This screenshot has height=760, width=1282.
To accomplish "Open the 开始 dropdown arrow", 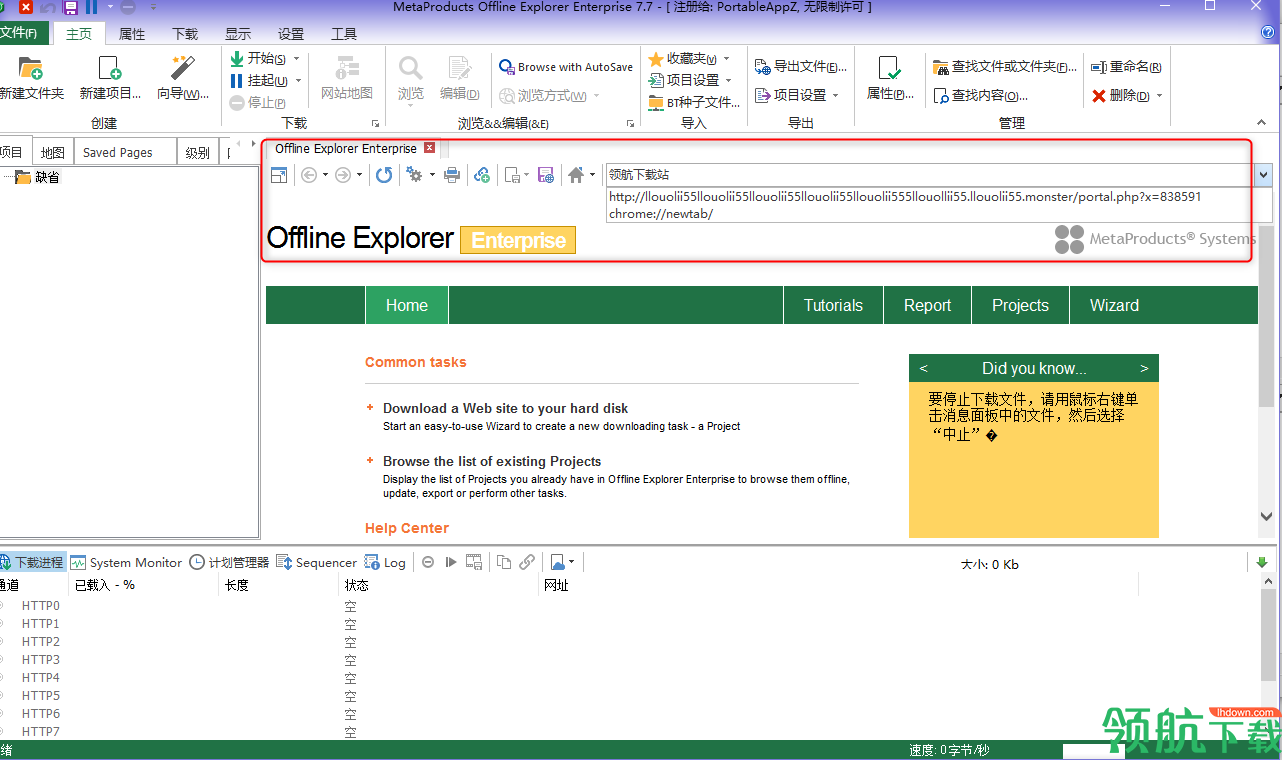I will (x=297, y=58).
